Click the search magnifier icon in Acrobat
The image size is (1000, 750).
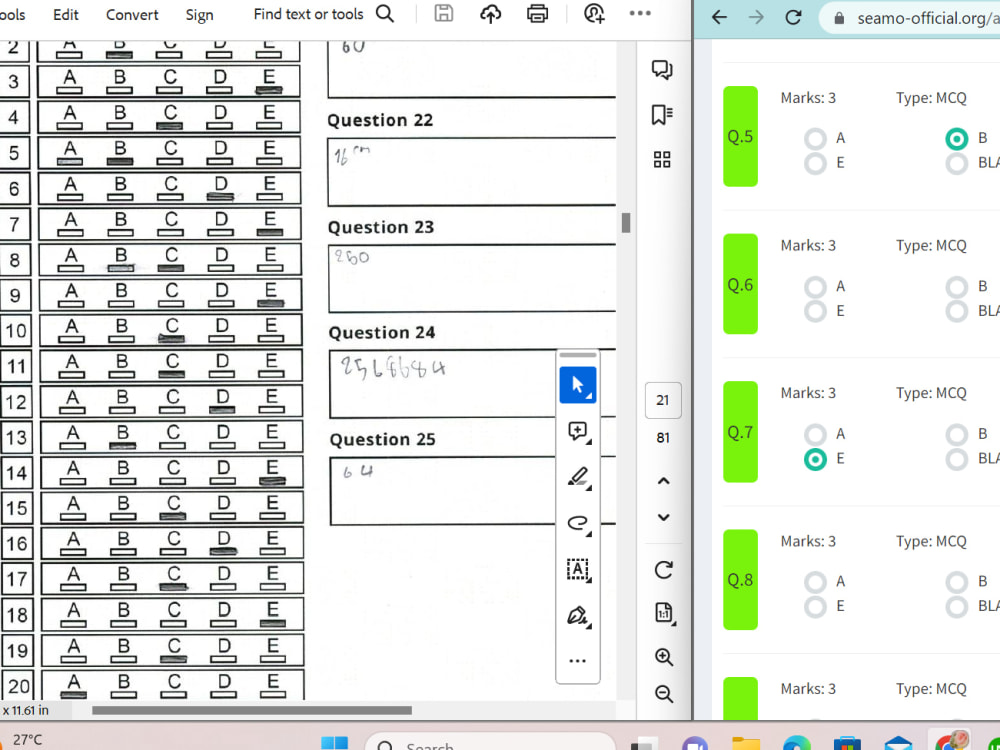385,13
